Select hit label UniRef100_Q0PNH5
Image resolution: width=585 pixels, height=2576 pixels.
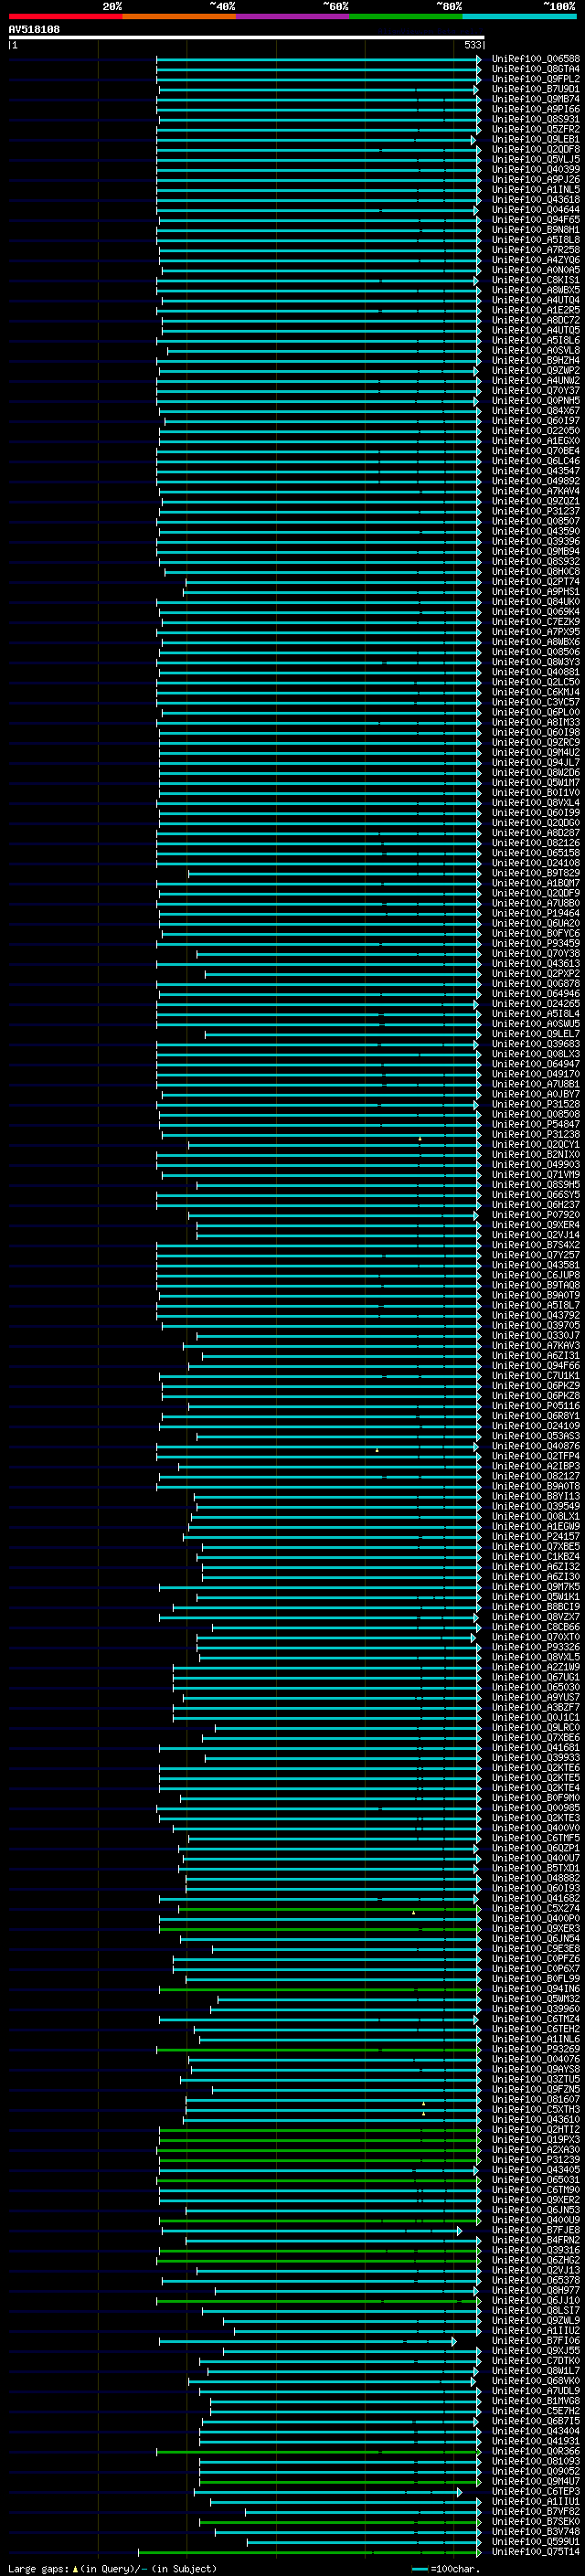pyautogui.click(x=536, y=401)
